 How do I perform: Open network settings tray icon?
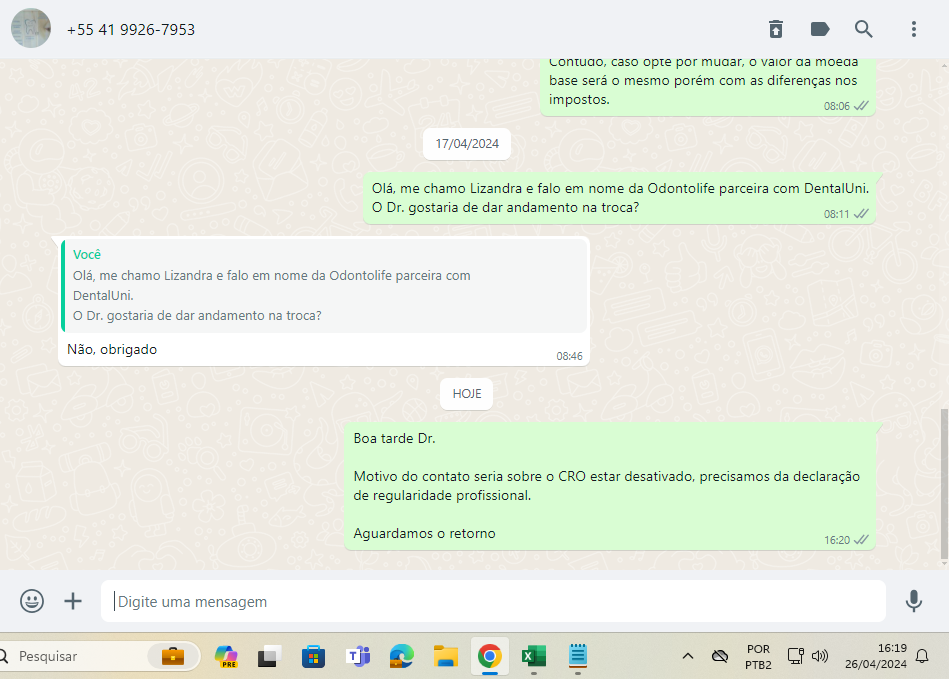(x=795, y=656)
